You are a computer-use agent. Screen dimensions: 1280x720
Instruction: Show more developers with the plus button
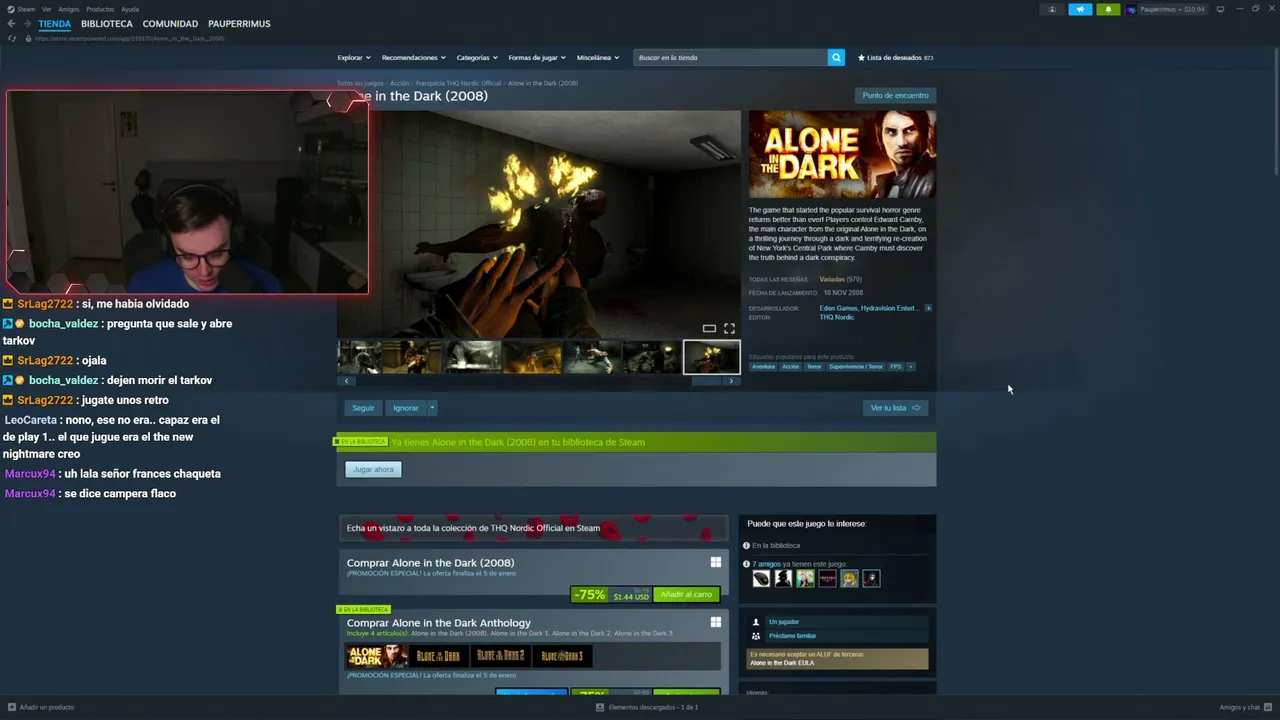tap(928, 308)
